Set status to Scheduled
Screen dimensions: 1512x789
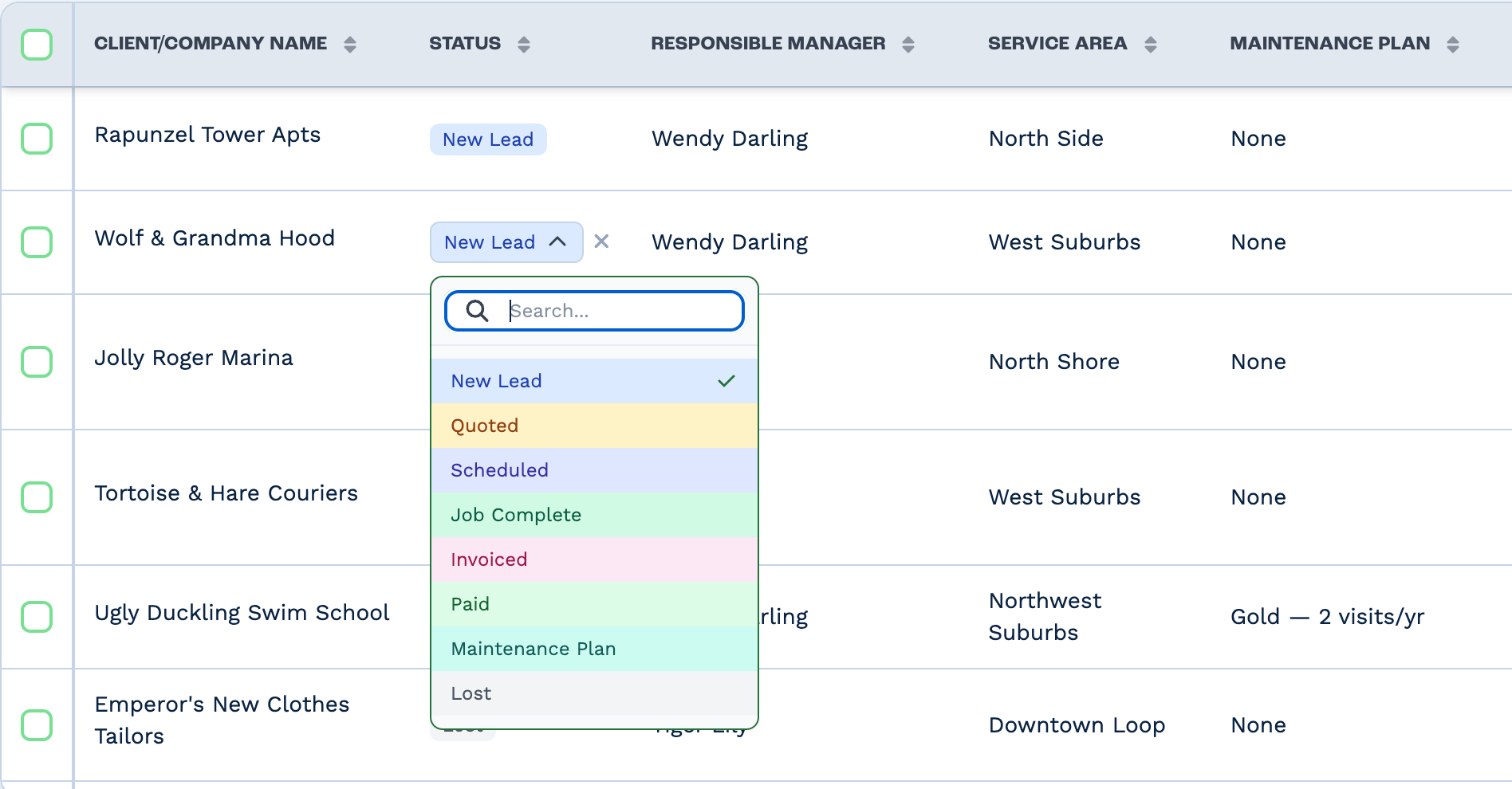pyautogui.click(x=594, y=470)
